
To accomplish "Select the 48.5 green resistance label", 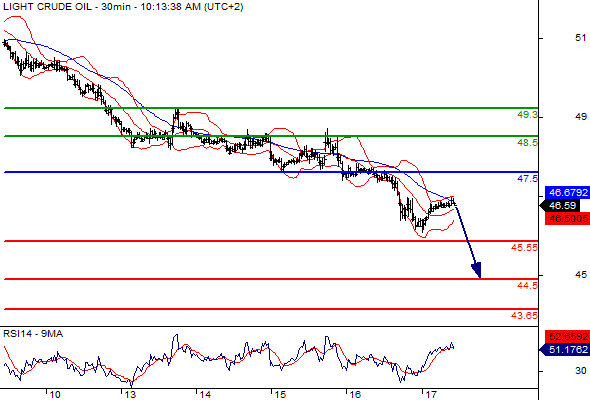I will click(x=527, y=143).
